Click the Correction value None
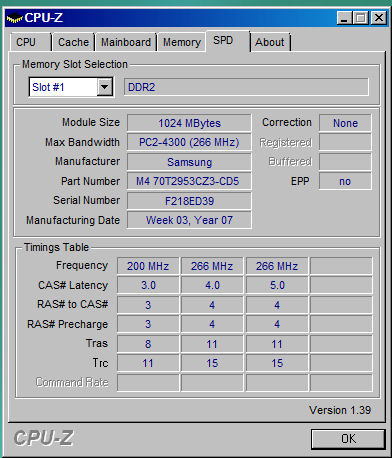 (x=345, y=123)
